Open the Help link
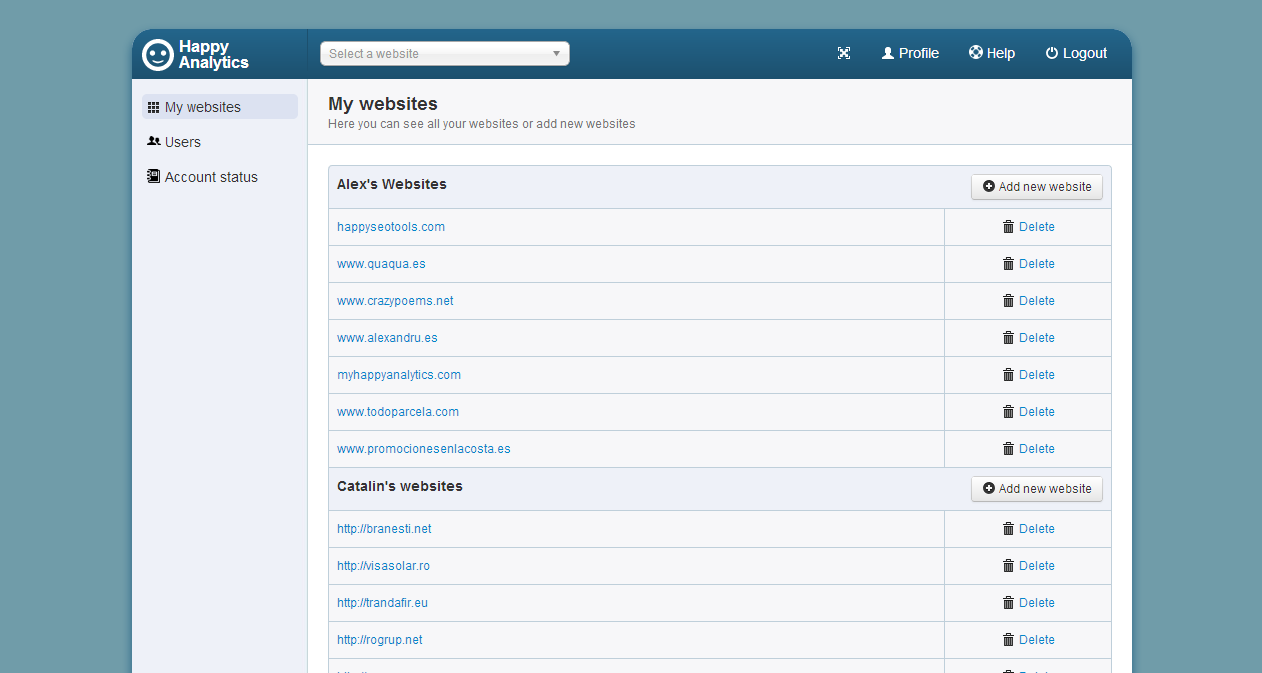The height and width of the screenshot is (673, 1262). [992, 54]
